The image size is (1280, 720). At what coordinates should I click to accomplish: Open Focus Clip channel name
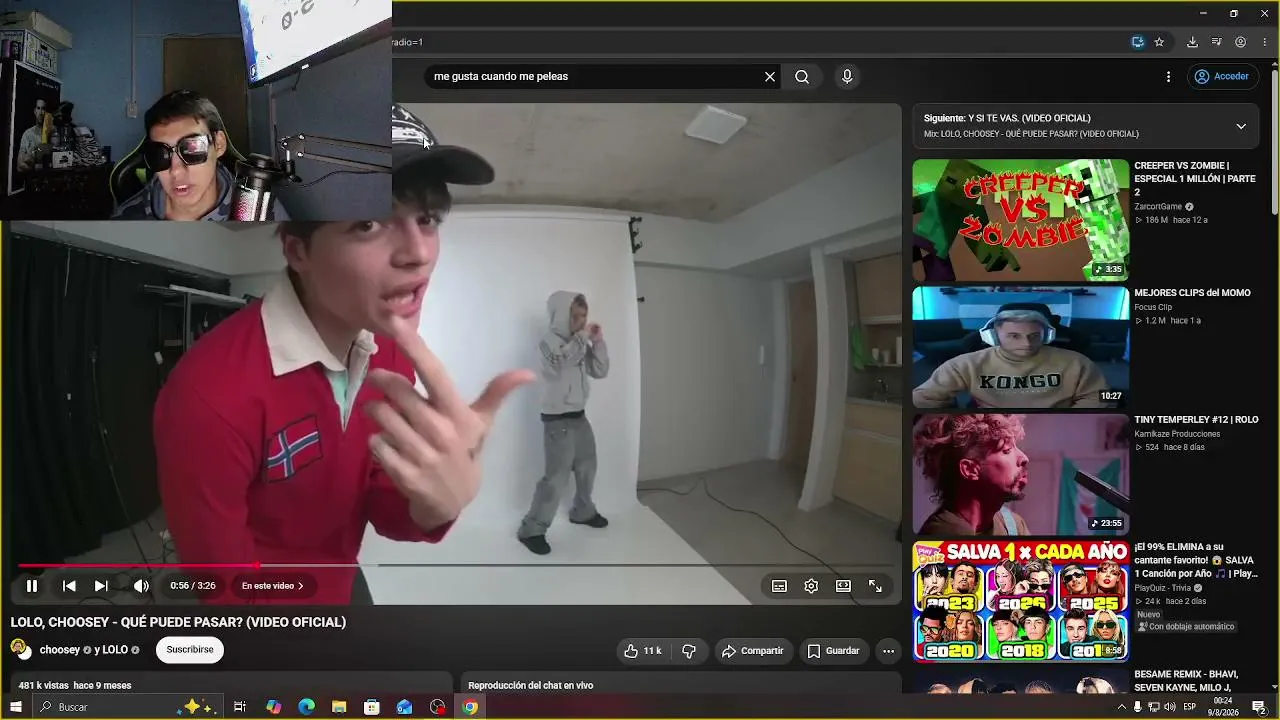point(1153,307)
